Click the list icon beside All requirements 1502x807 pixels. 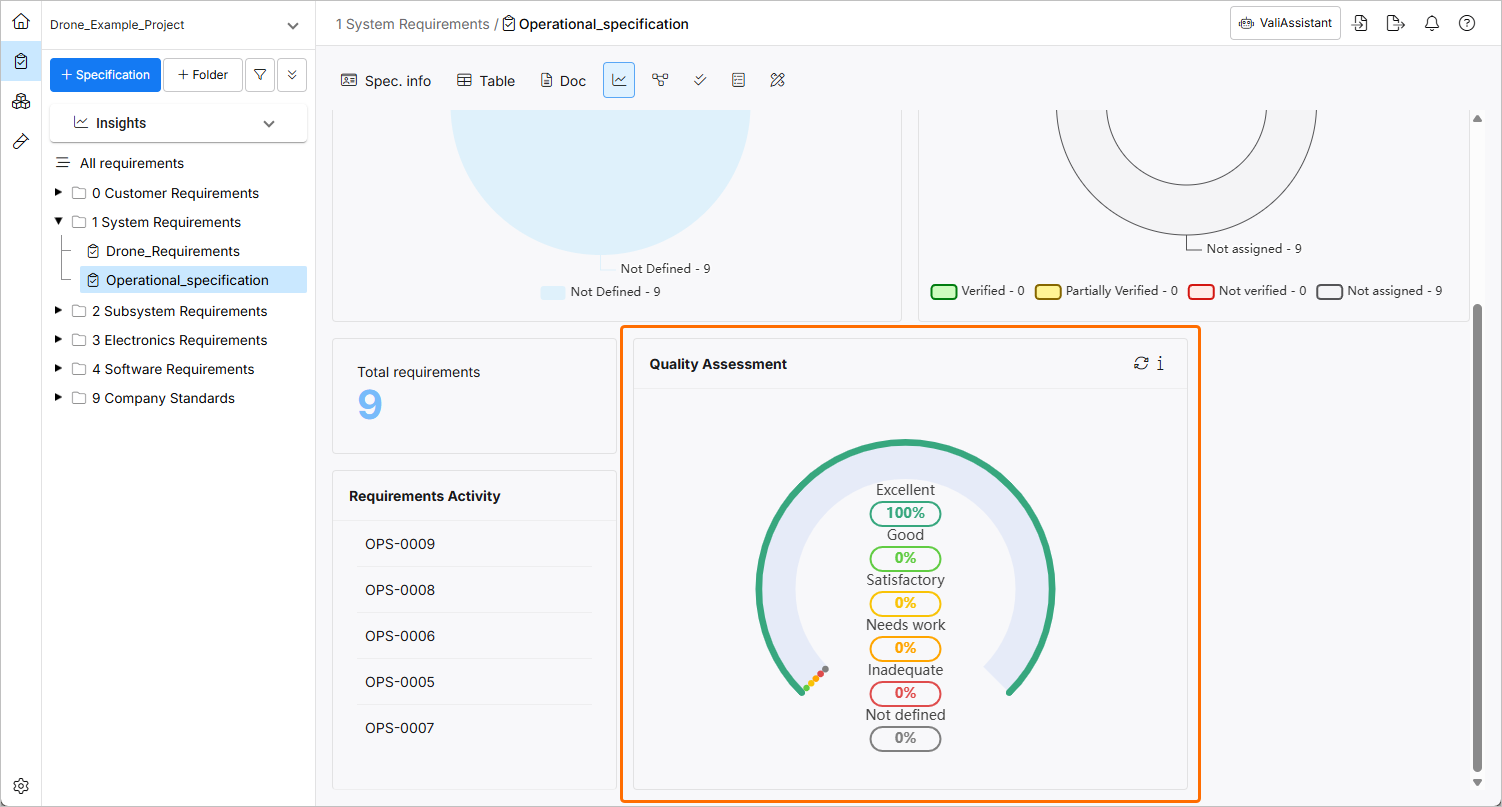coord(62,163)
